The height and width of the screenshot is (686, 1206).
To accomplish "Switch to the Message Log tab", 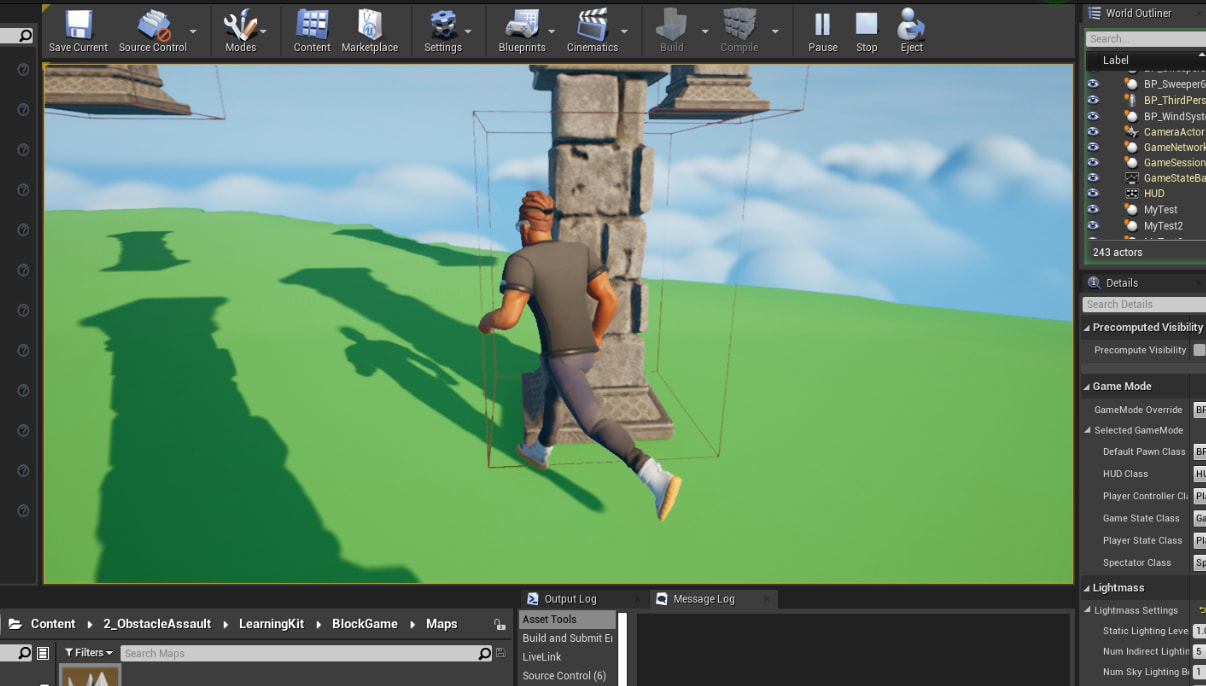I will (703, 599).
